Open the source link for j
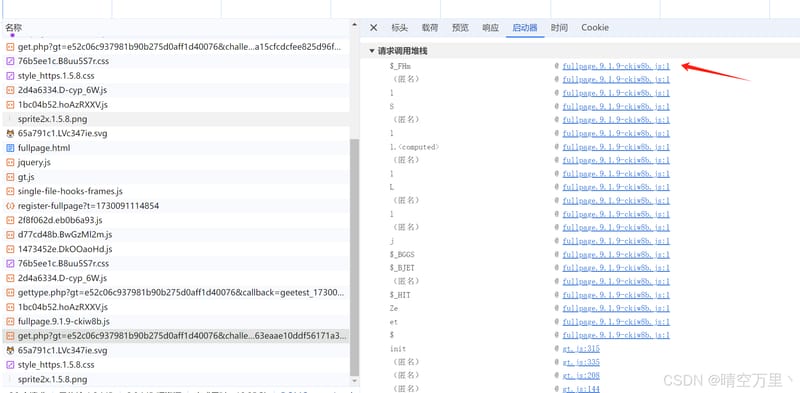800x393 pixels. pos(616,241)
